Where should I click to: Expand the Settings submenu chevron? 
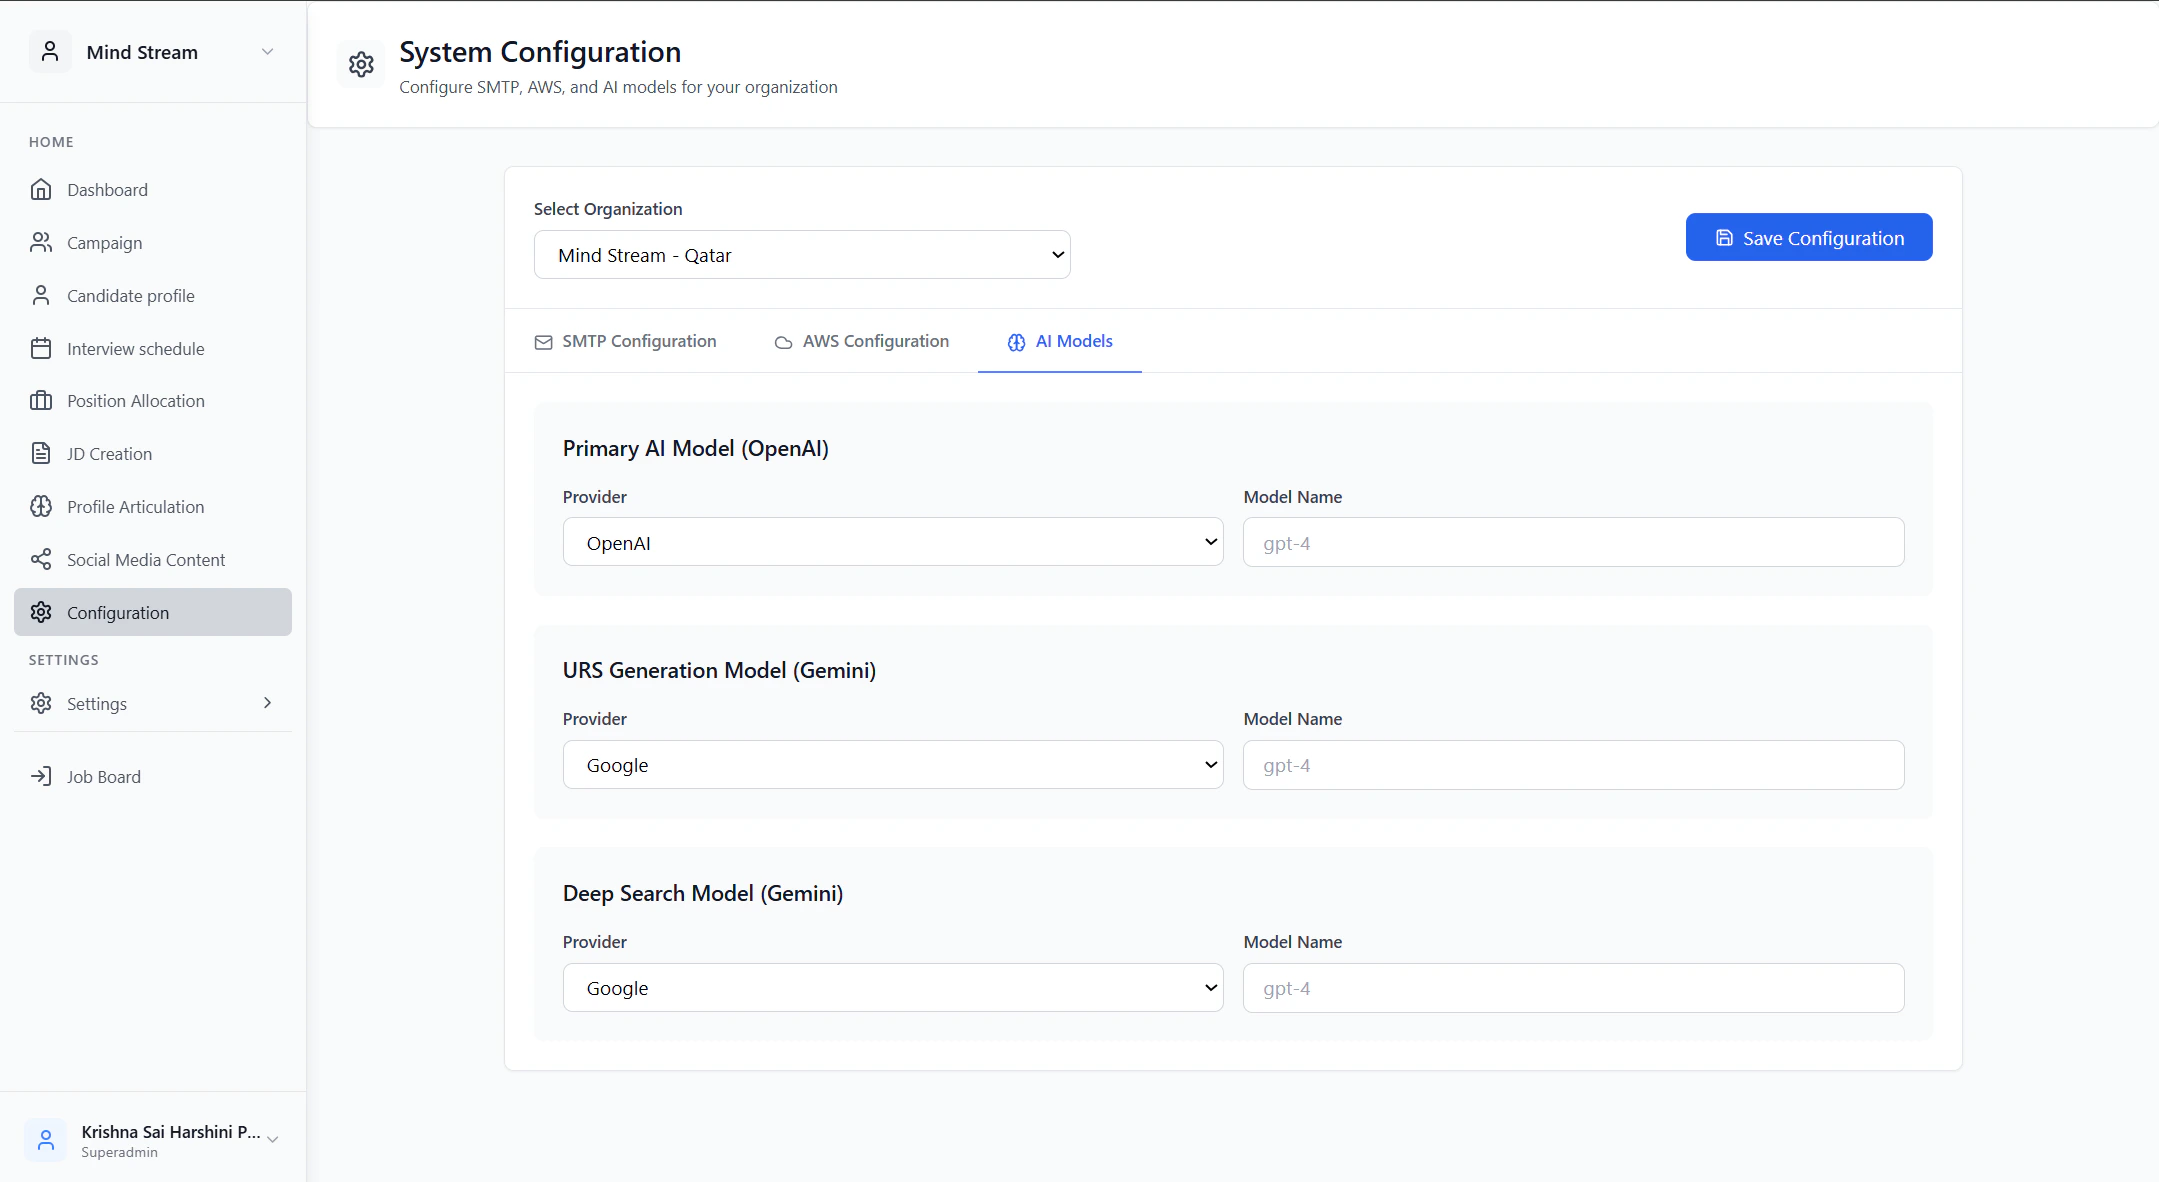point(267,703)
